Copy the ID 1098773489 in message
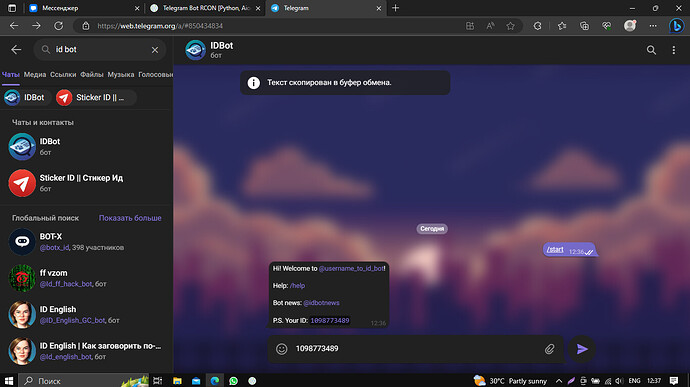This screenshot has height=387, width=690. 330,321
